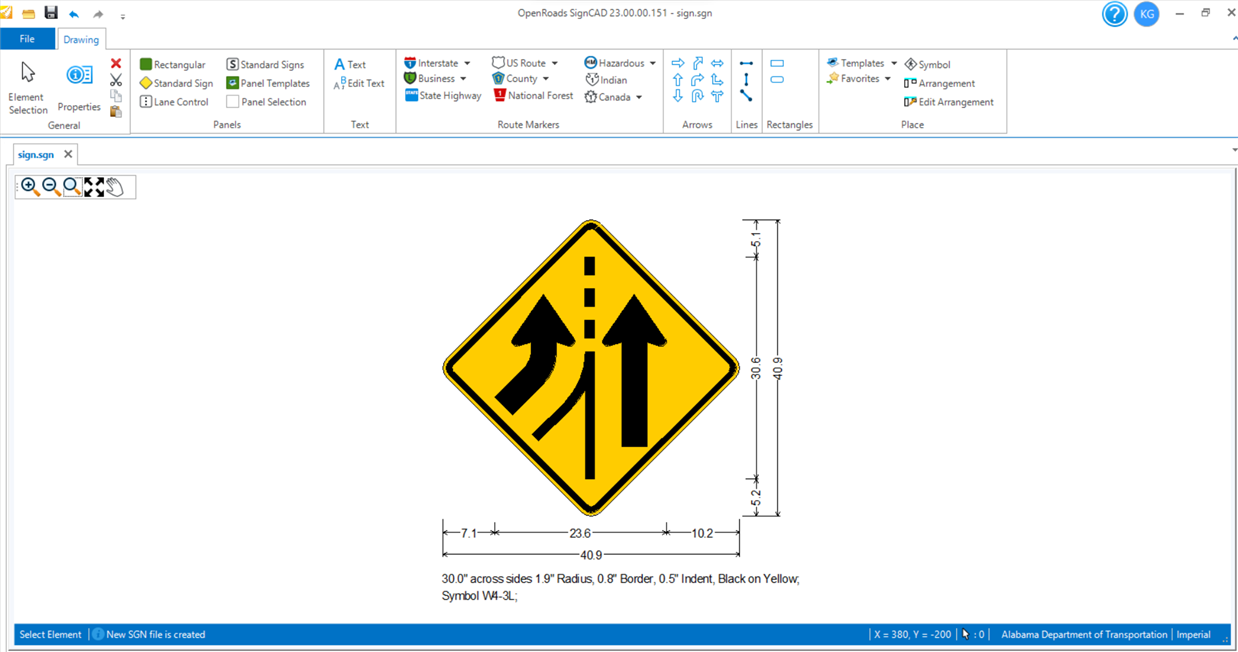Image resolution: width=1238 pixels, height=652 pixels.
Task: Insert a Standard Sign diamond panel
Action: [x=176, y=83]
